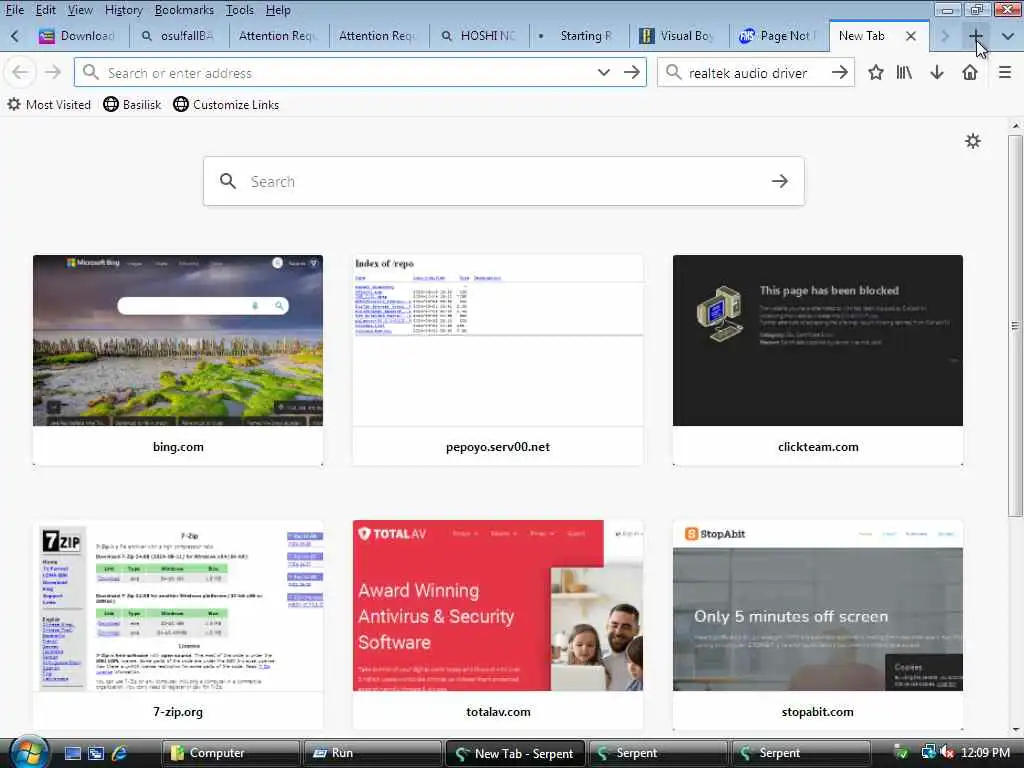Open a new tab with plus button
Image resolution: width=1024 pixels, height=768 pixels.
pos(976,36)
